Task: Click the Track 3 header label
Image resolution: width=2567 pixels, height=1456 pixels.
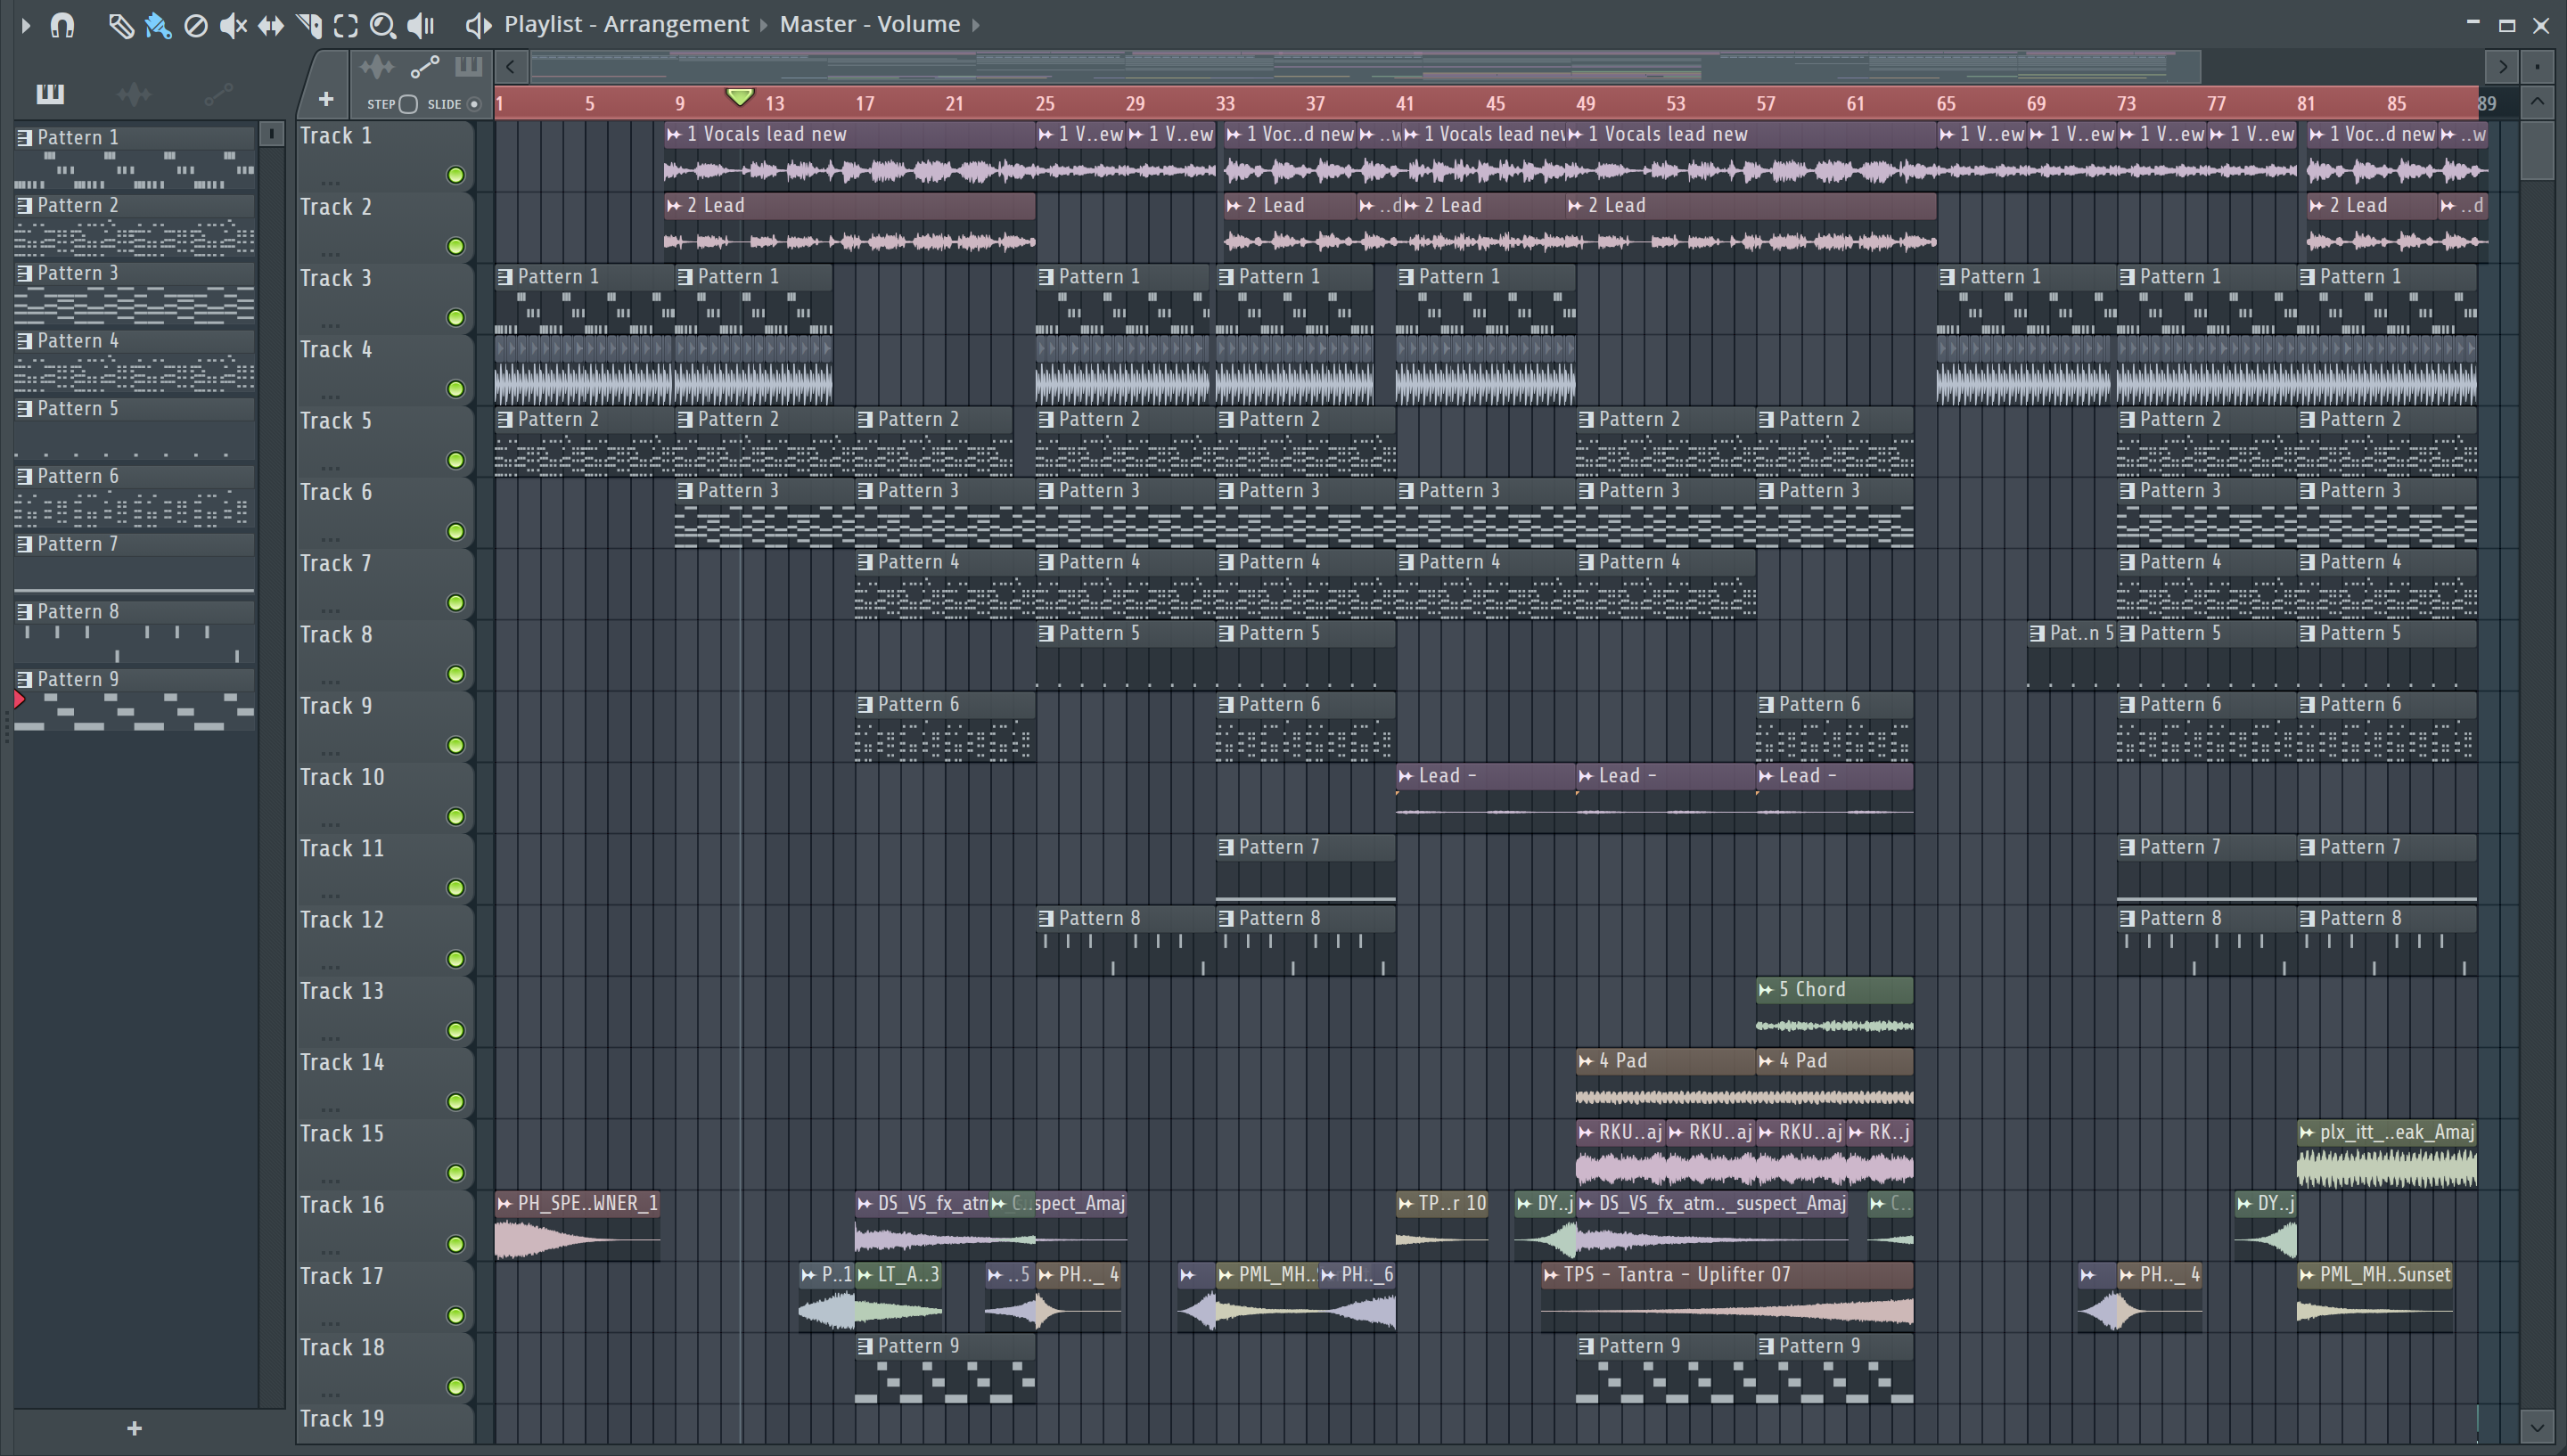Action: click(x=336, y=279)
